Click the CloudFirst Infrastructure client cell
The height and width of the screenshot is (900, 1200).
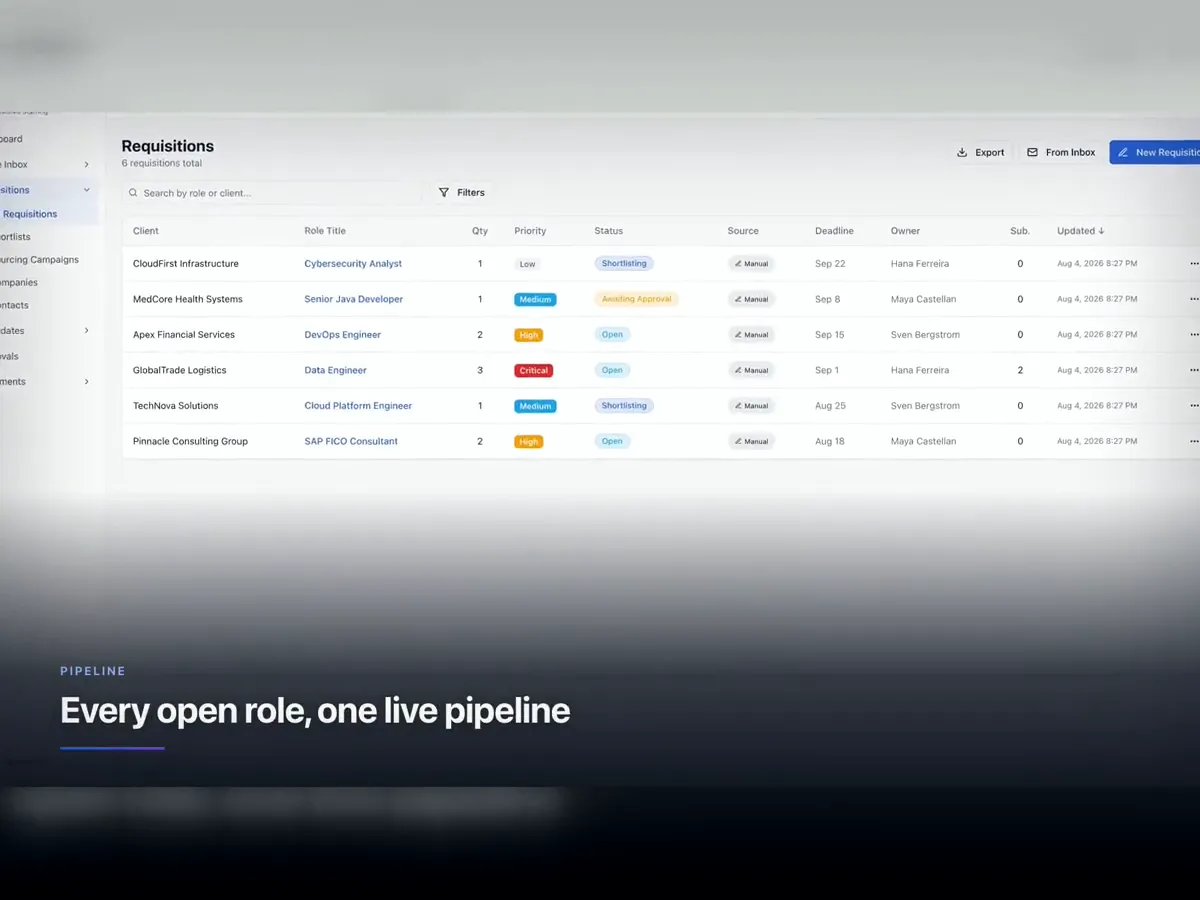(186, 264)
